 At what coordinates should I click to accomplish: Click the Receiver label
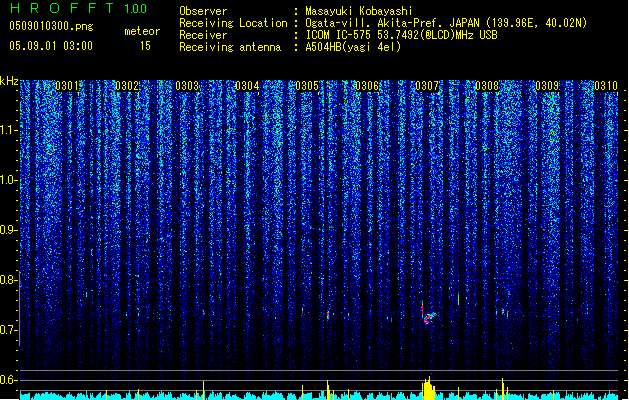point(203,35)
